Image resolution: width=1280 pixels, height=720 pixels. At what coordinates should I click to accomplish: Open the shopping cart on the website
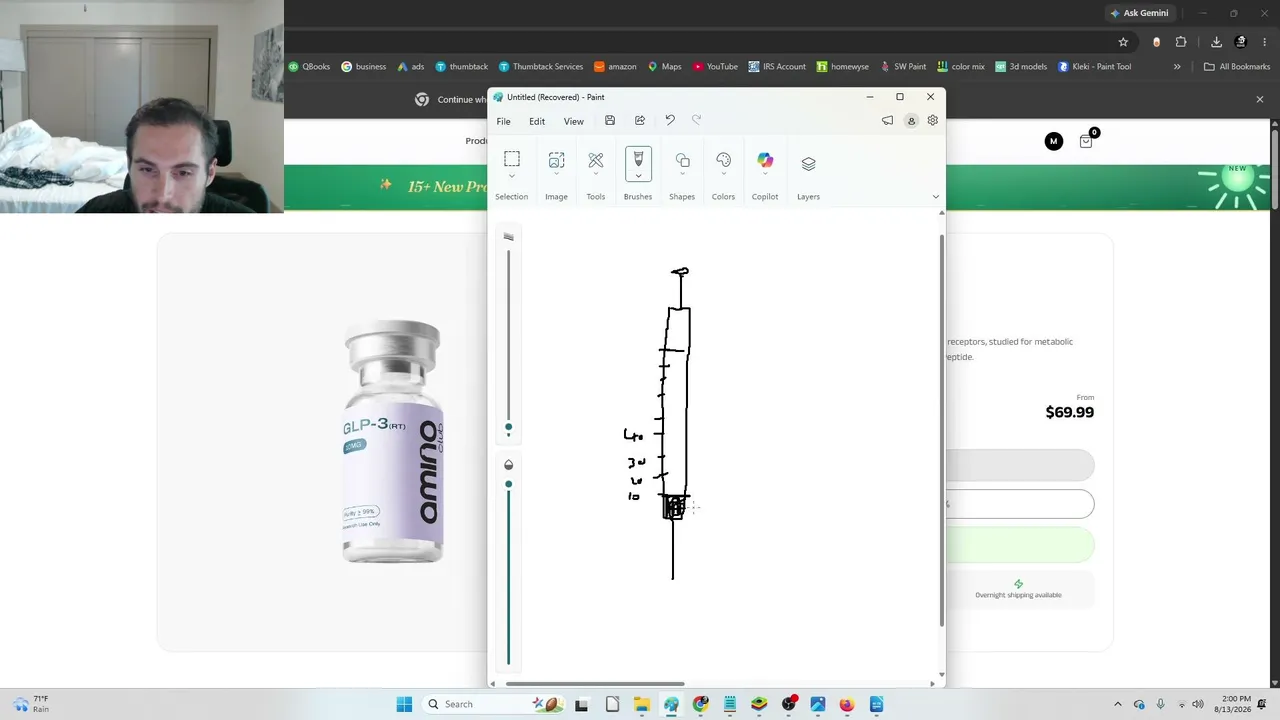pyautogui.click(x=1087, y=140)
